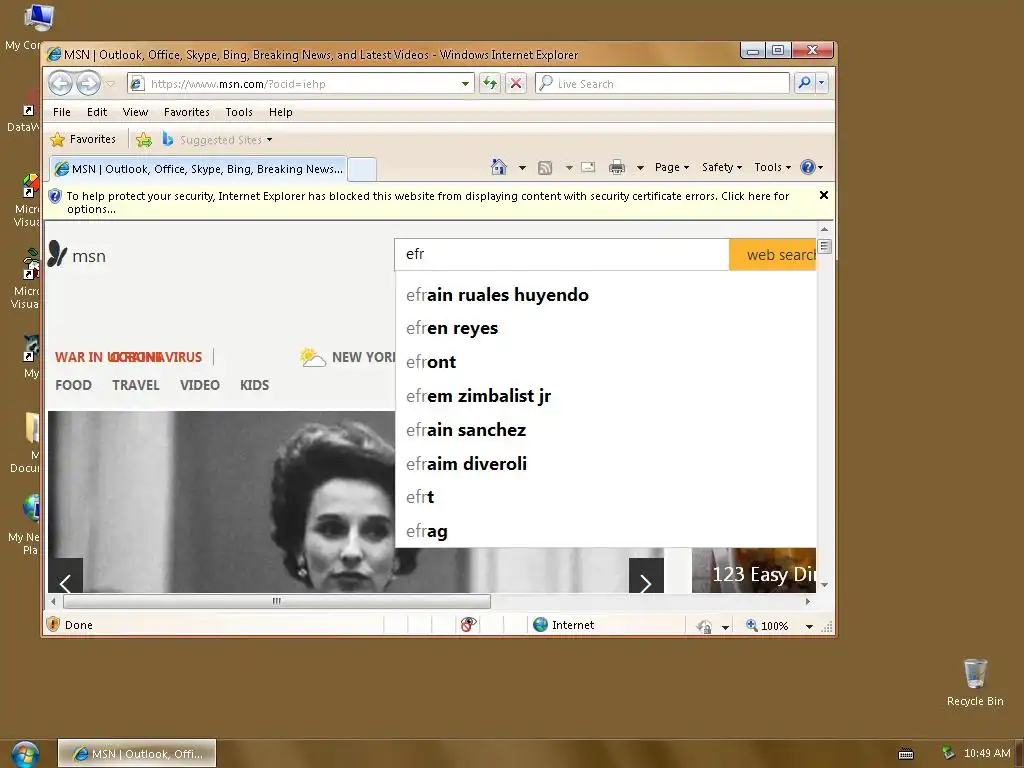Screen dimensions: 1024x768
Task: Open the zoom level dropdown arrow
Action: point(809,626)
